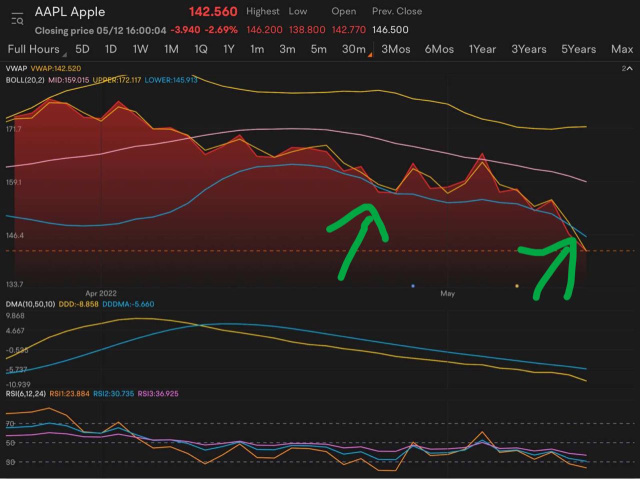The width and height of the screenshot is (640, 479).
Task: Click the DDD:-8.858 value
Action: point(78,304)
